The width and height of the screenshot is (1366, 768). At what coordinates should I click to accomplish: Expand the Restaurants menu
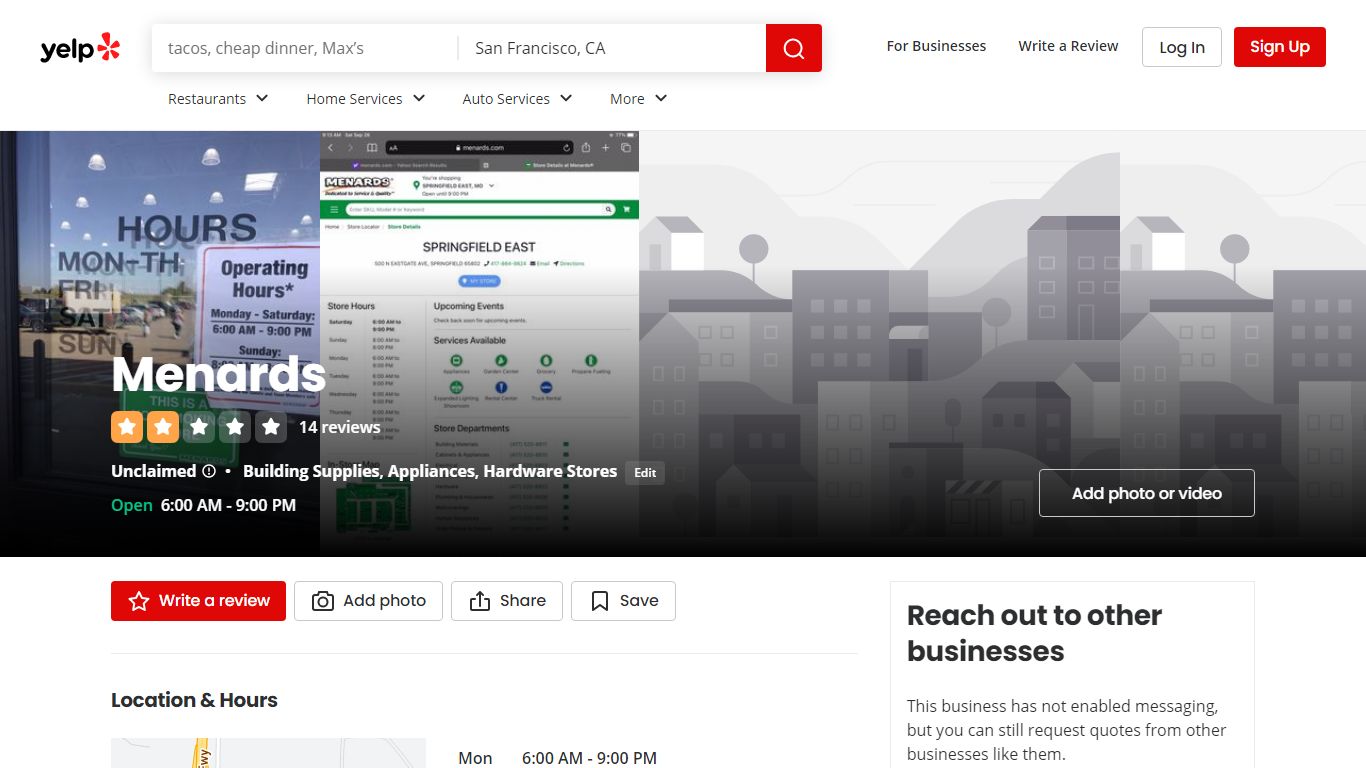pyautogui.click(x=218, y=99)
